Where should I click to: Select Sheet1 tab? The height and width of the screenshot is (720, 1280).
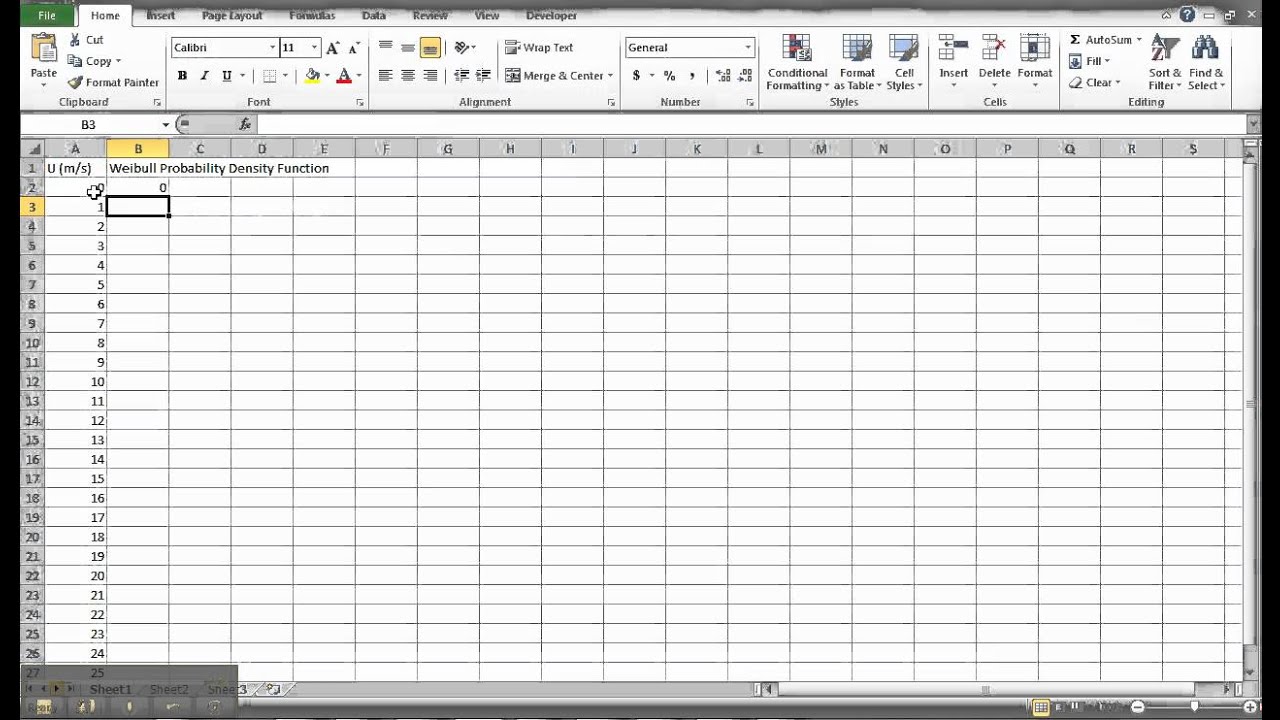tap(110, 689)
